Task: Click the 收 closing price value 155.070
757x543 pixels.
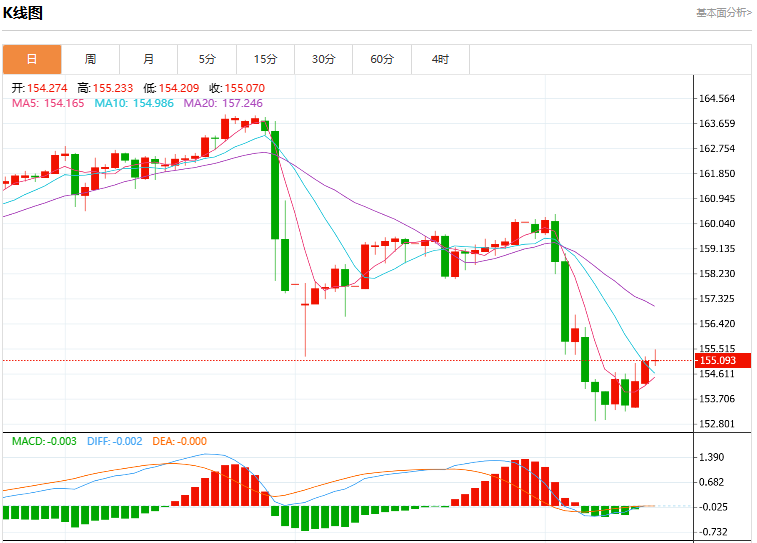Action: (x=244, y=88)
